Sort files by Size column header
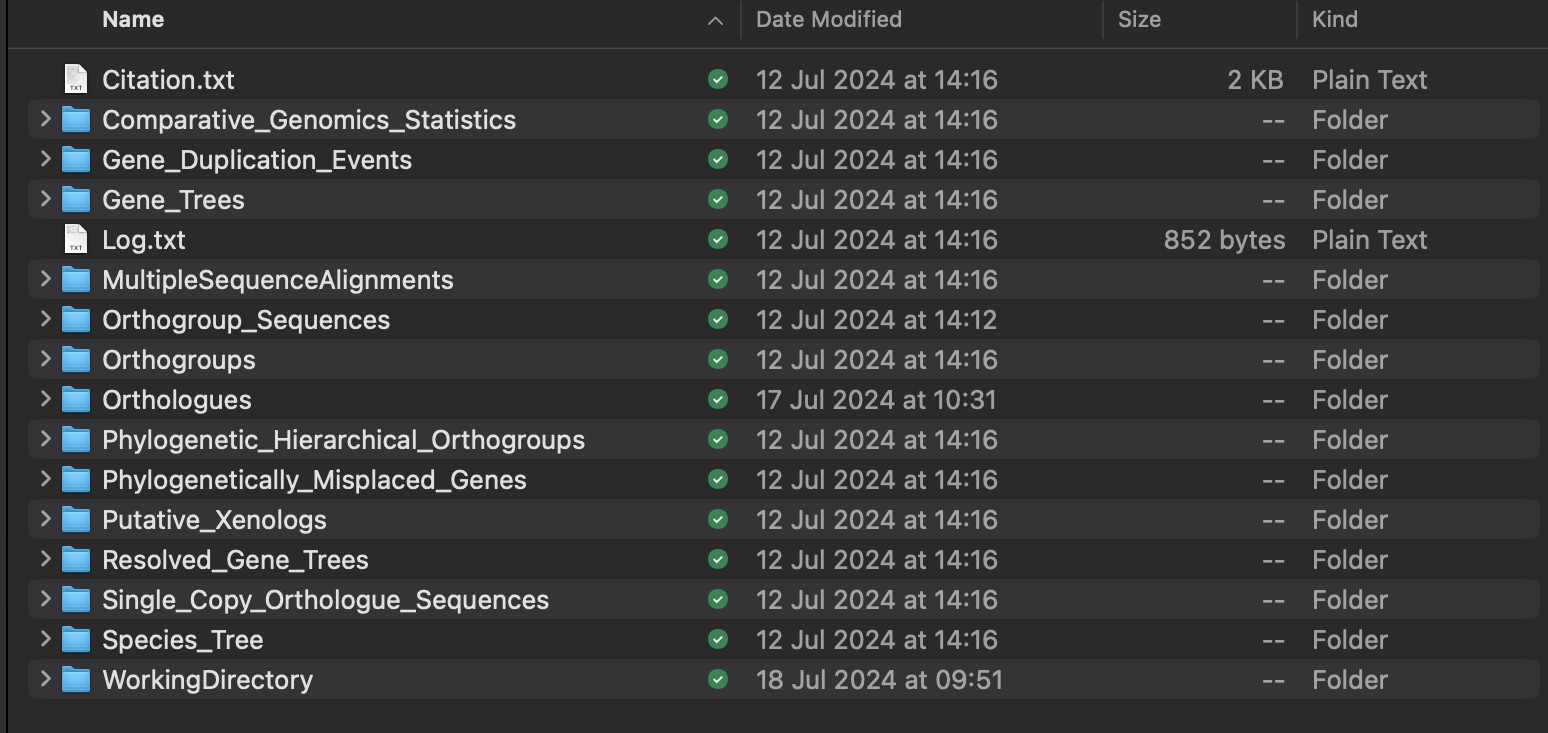Screen dimensions: 1548x733 1139,19
